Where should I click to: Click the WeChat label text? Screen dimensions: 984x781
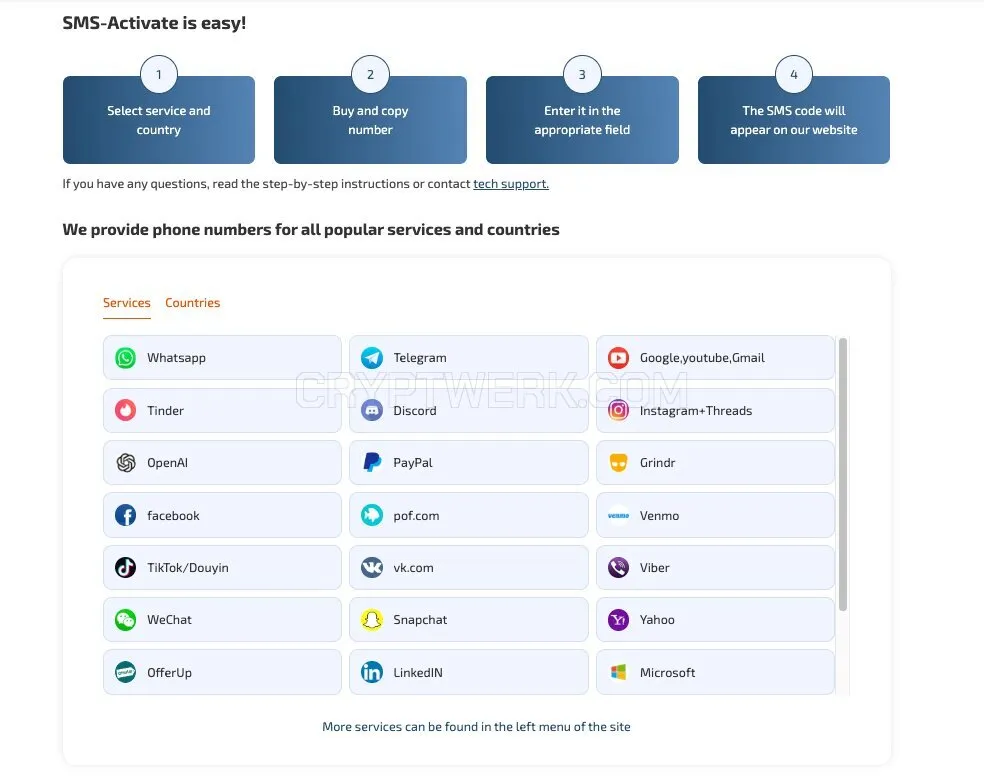click(x=169, y=620)
